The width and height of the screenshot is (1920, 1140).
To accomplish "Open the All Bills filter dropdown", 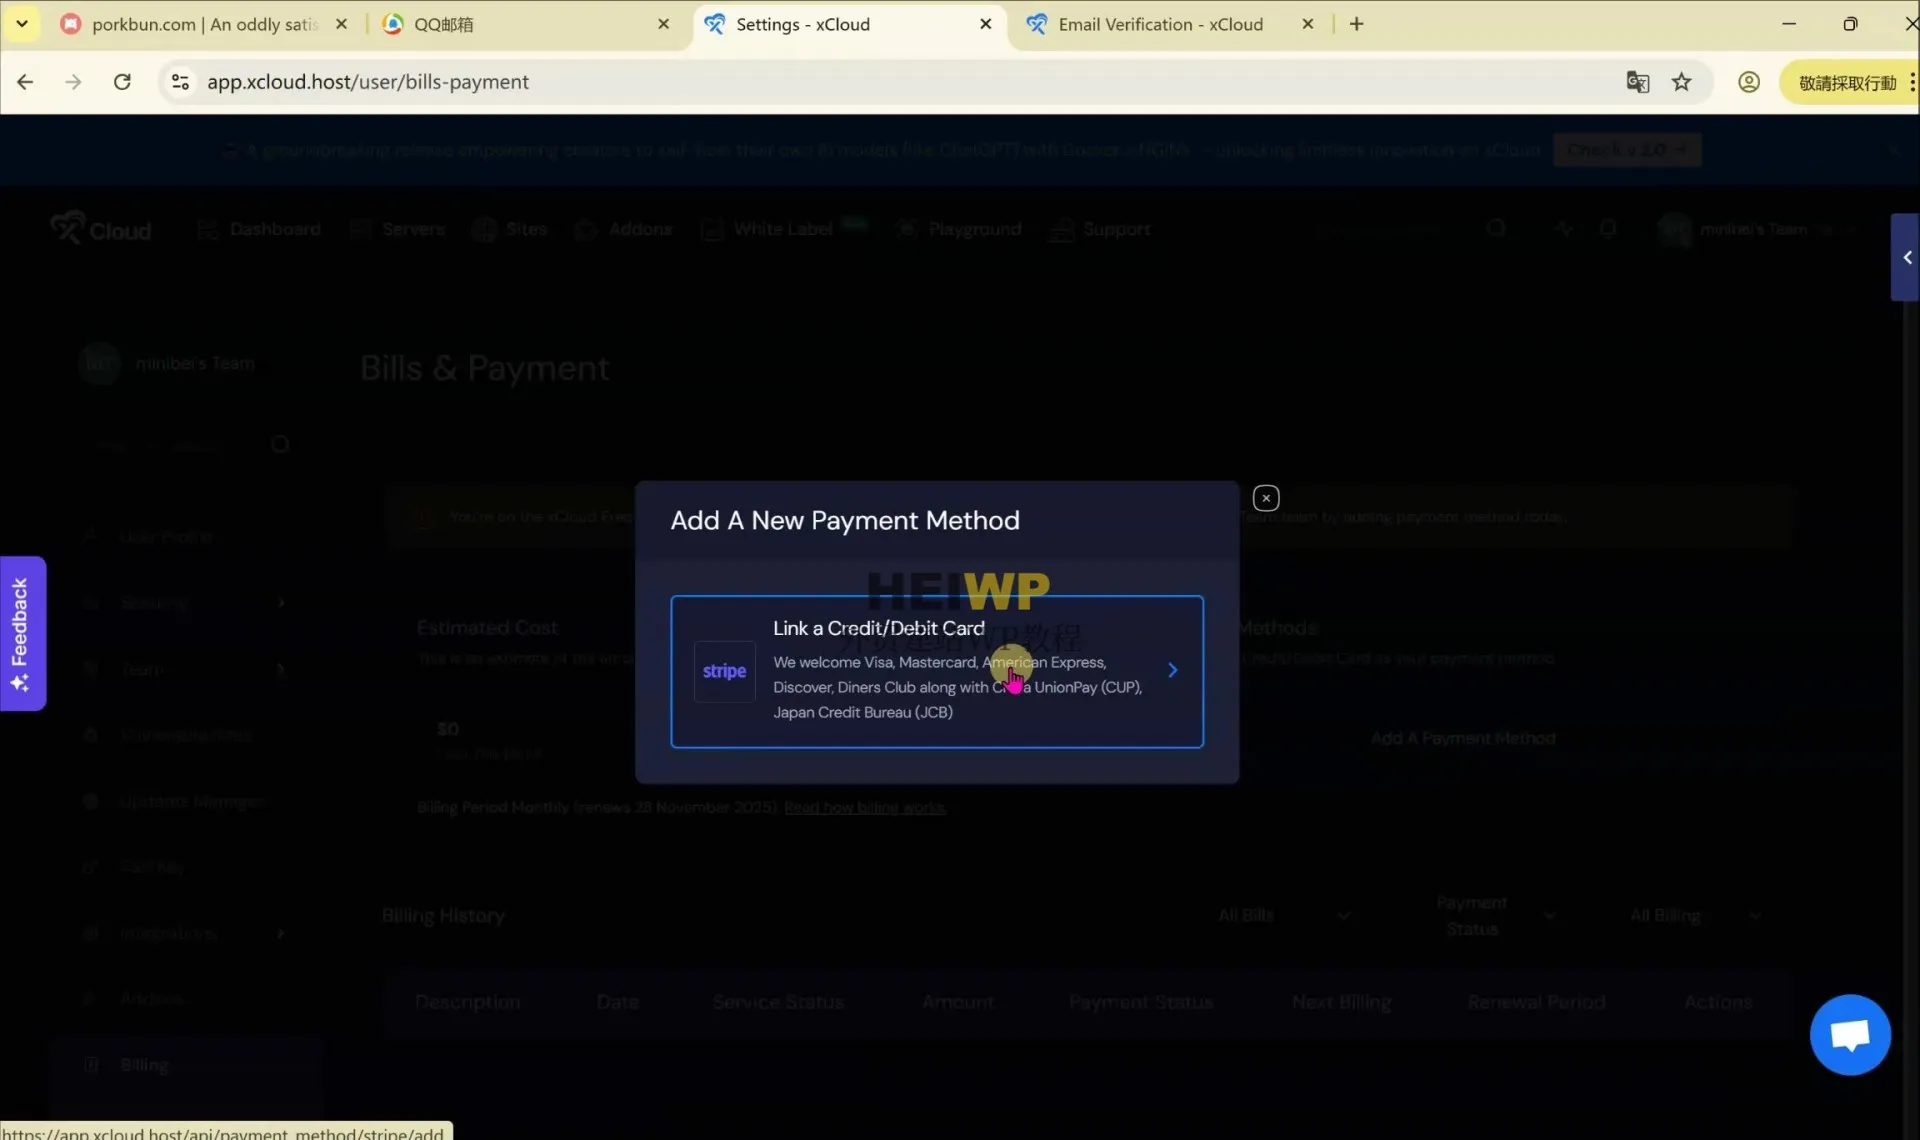I will coord(1283,914).
